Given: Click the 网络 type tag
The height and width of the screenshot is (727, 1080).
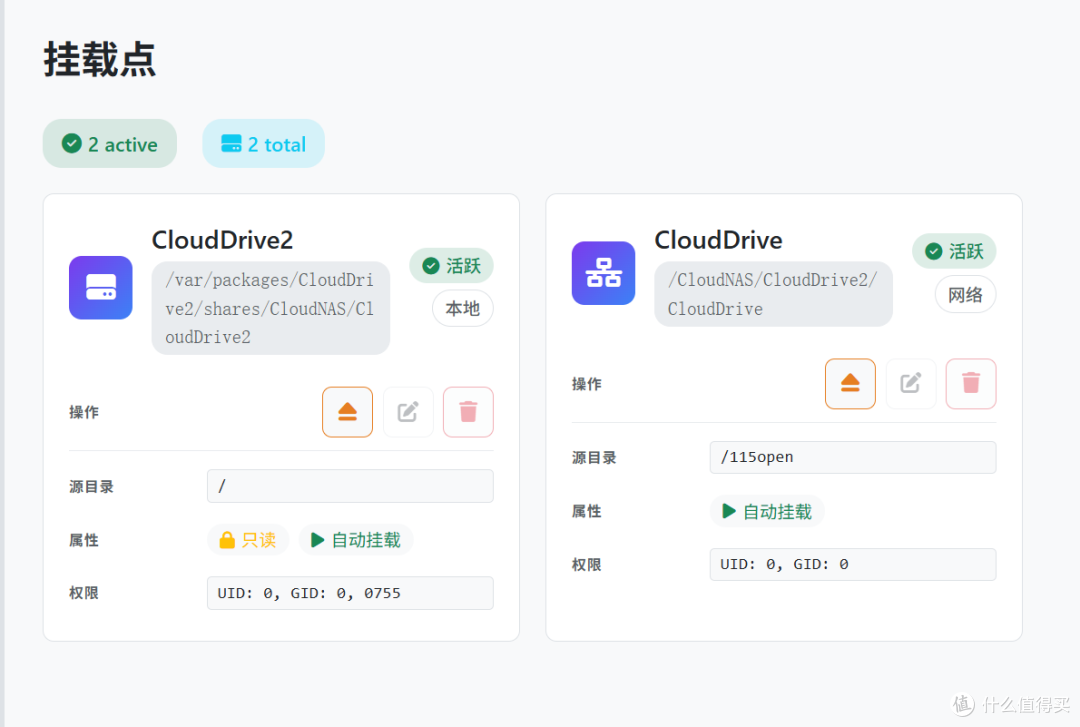Looking at the screenshot, I should (966, 294).
